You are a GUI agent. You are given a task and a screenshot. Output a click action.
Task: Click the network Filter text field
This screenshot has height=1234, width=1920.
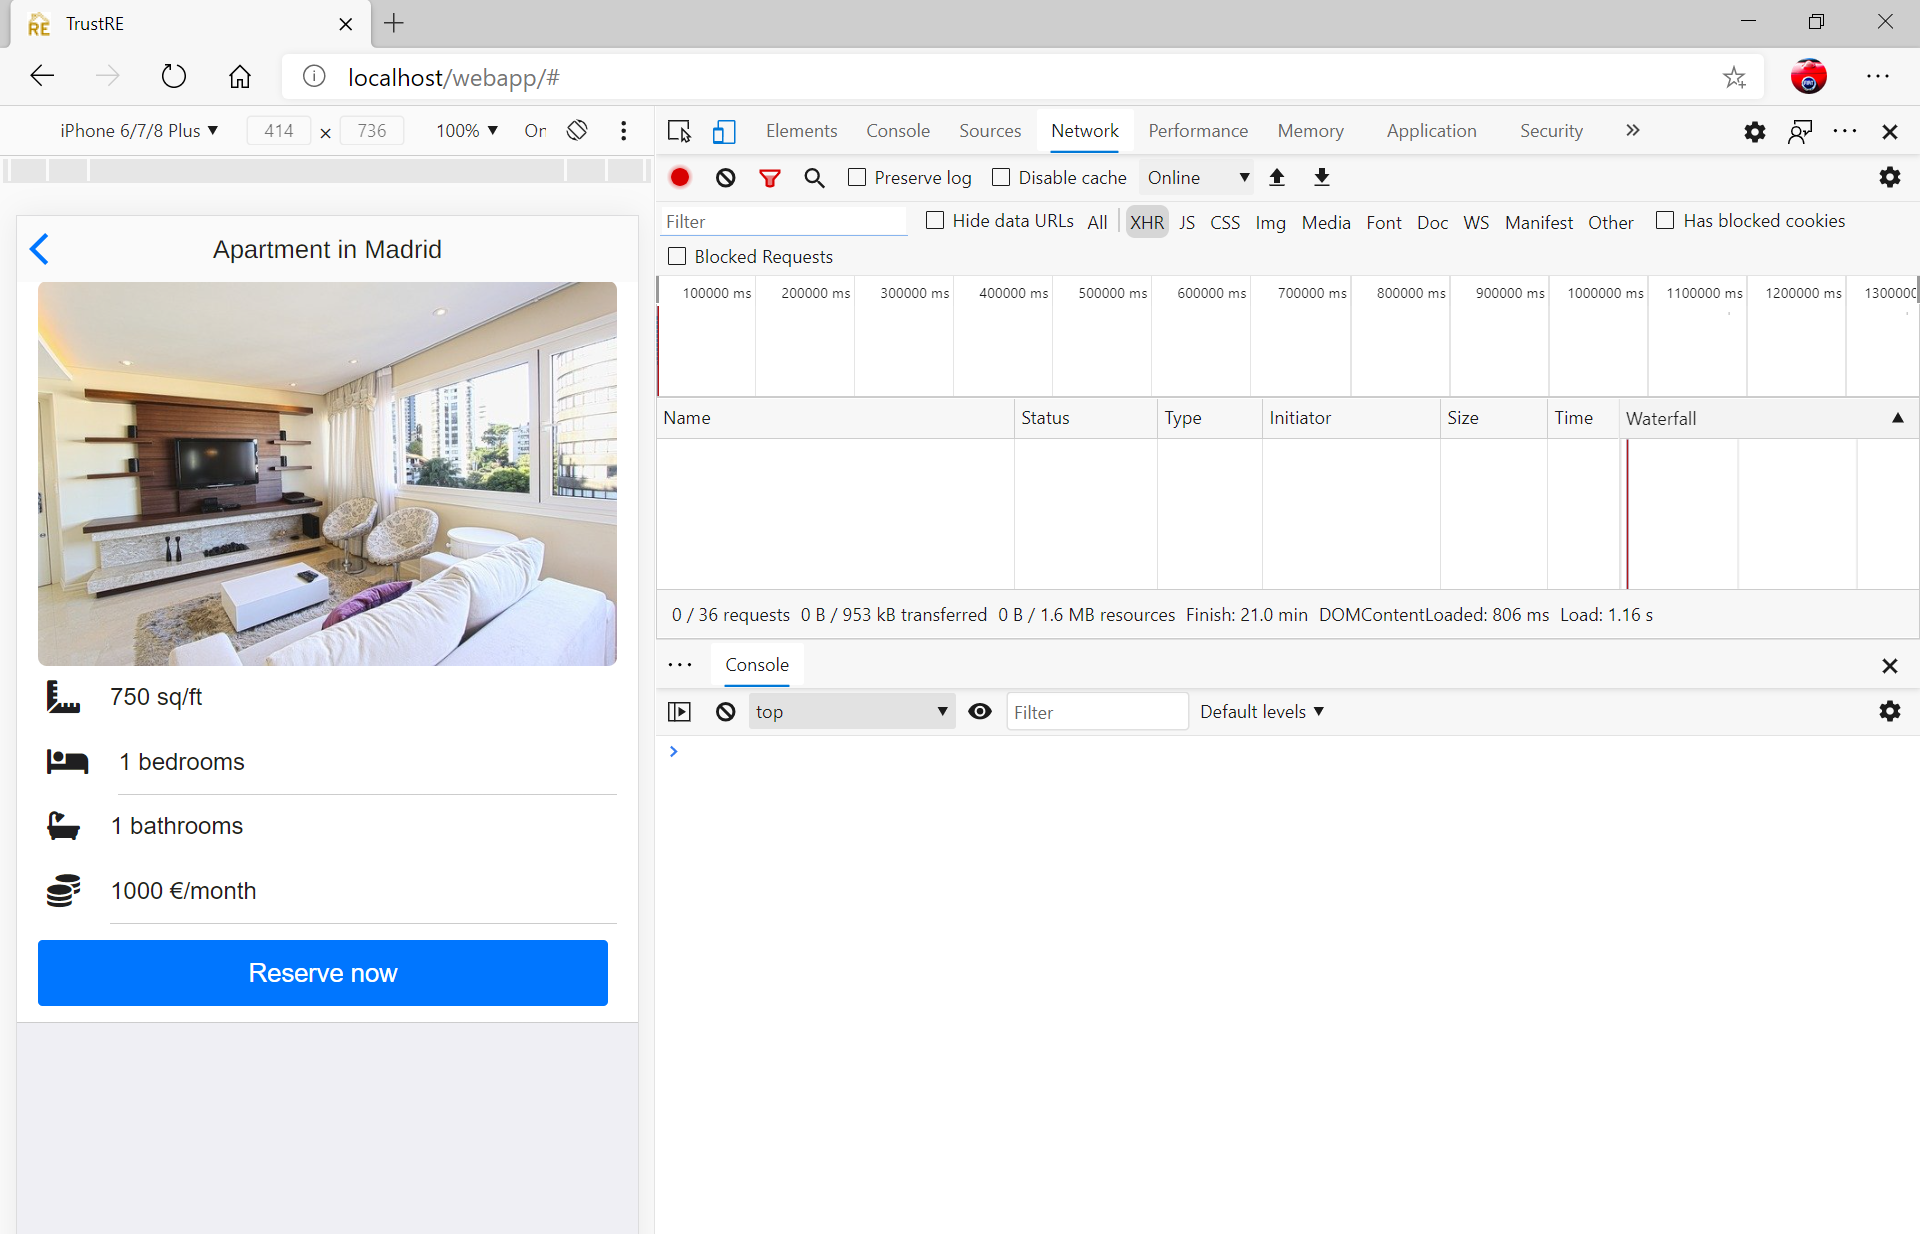(x=783, y=222)
